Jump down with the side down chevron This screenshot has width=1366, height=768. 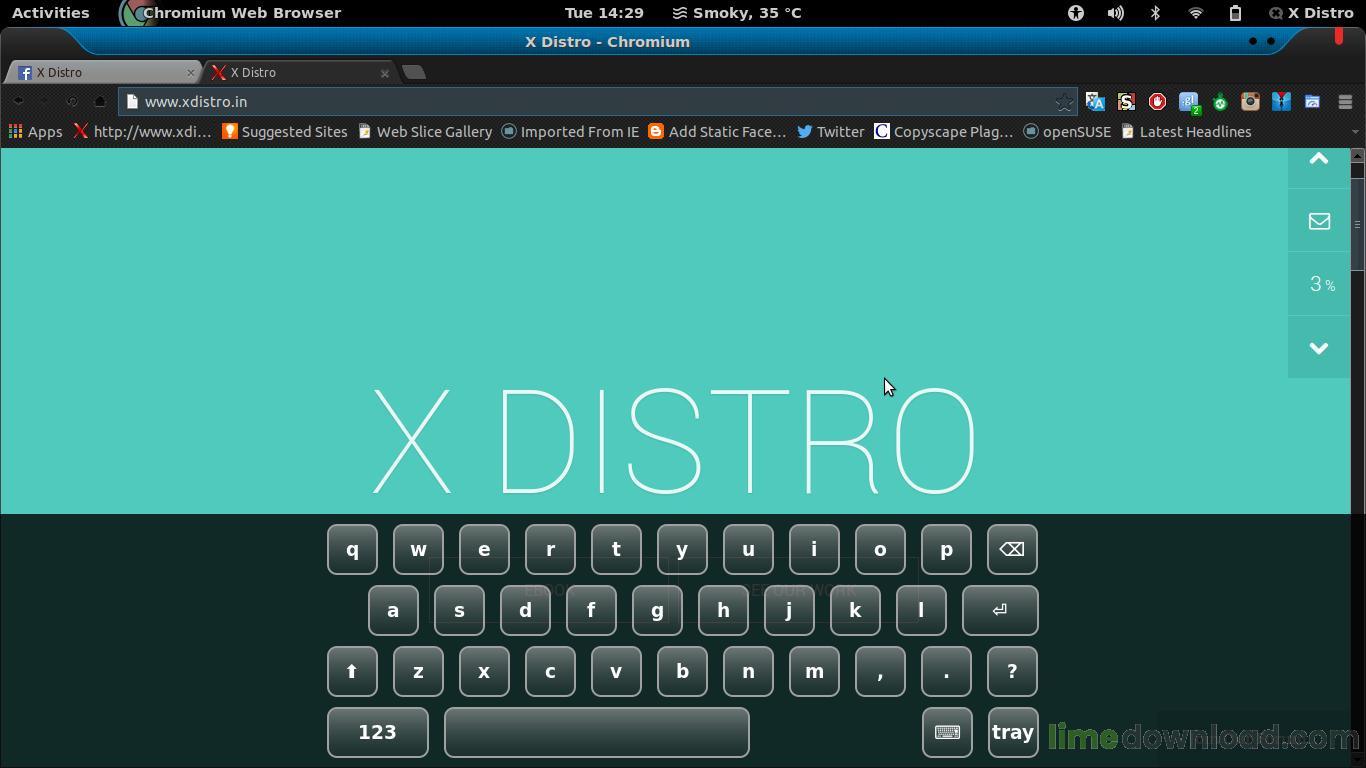tap(1319, 348)
